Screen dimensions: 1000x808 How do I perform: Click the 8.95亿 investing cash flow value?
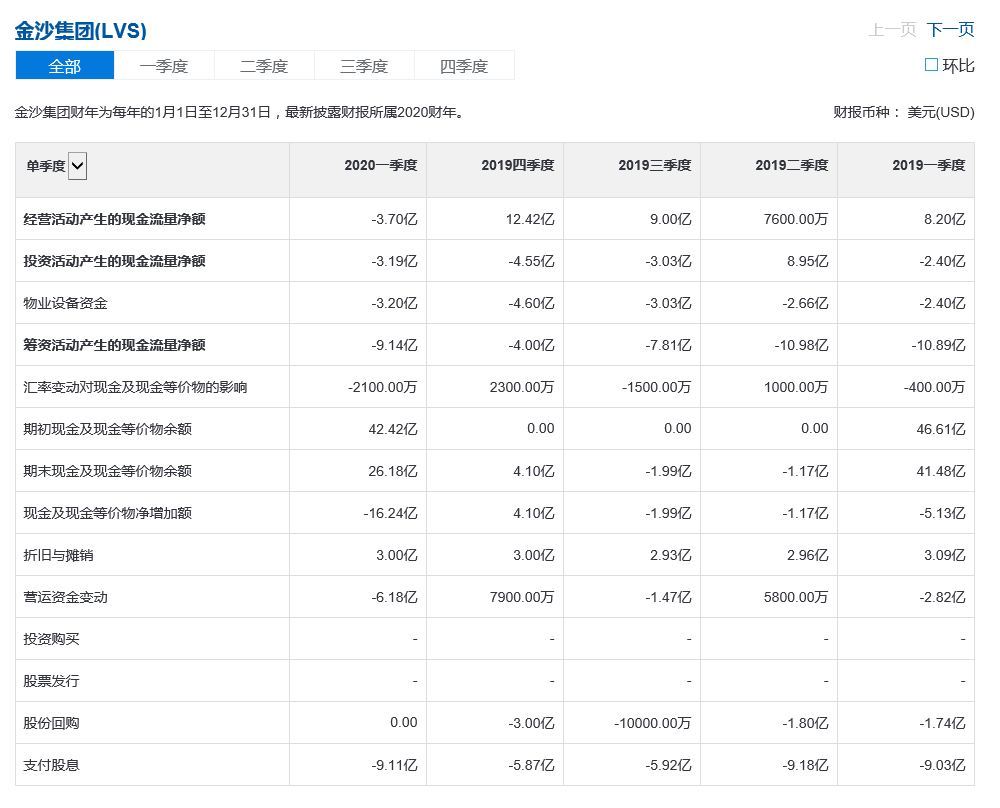(x=807, y=261)
